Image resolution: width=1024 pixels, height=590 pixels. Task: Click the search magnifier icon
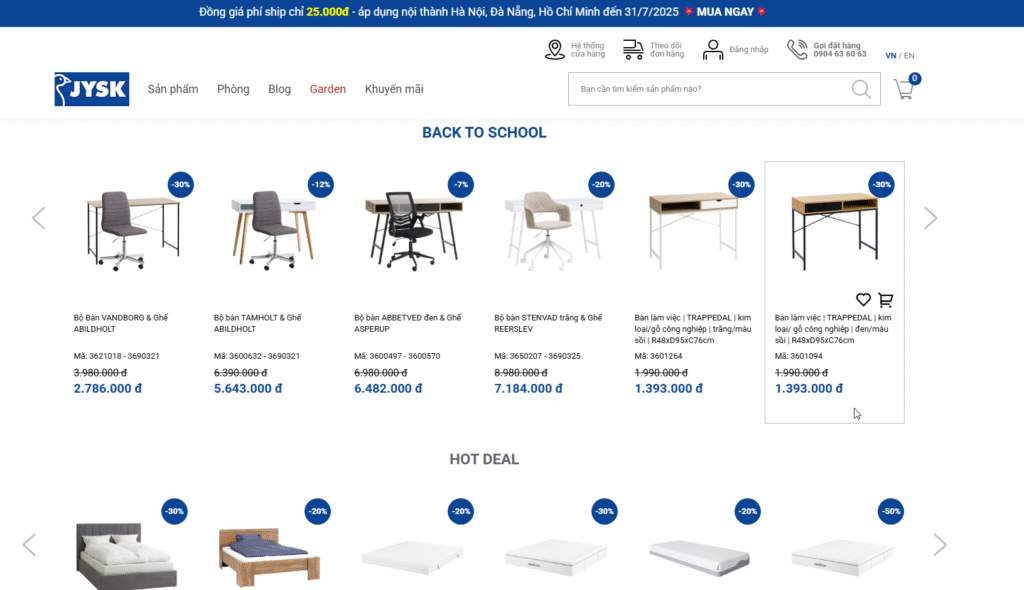(x=861, y=89)
